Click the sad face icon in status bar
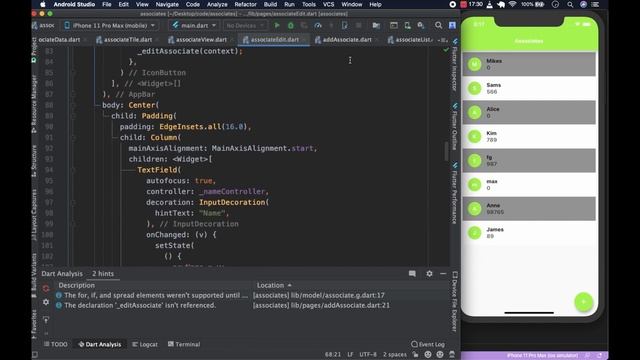This screenshot has height=360, width=640. coord(440,354)
